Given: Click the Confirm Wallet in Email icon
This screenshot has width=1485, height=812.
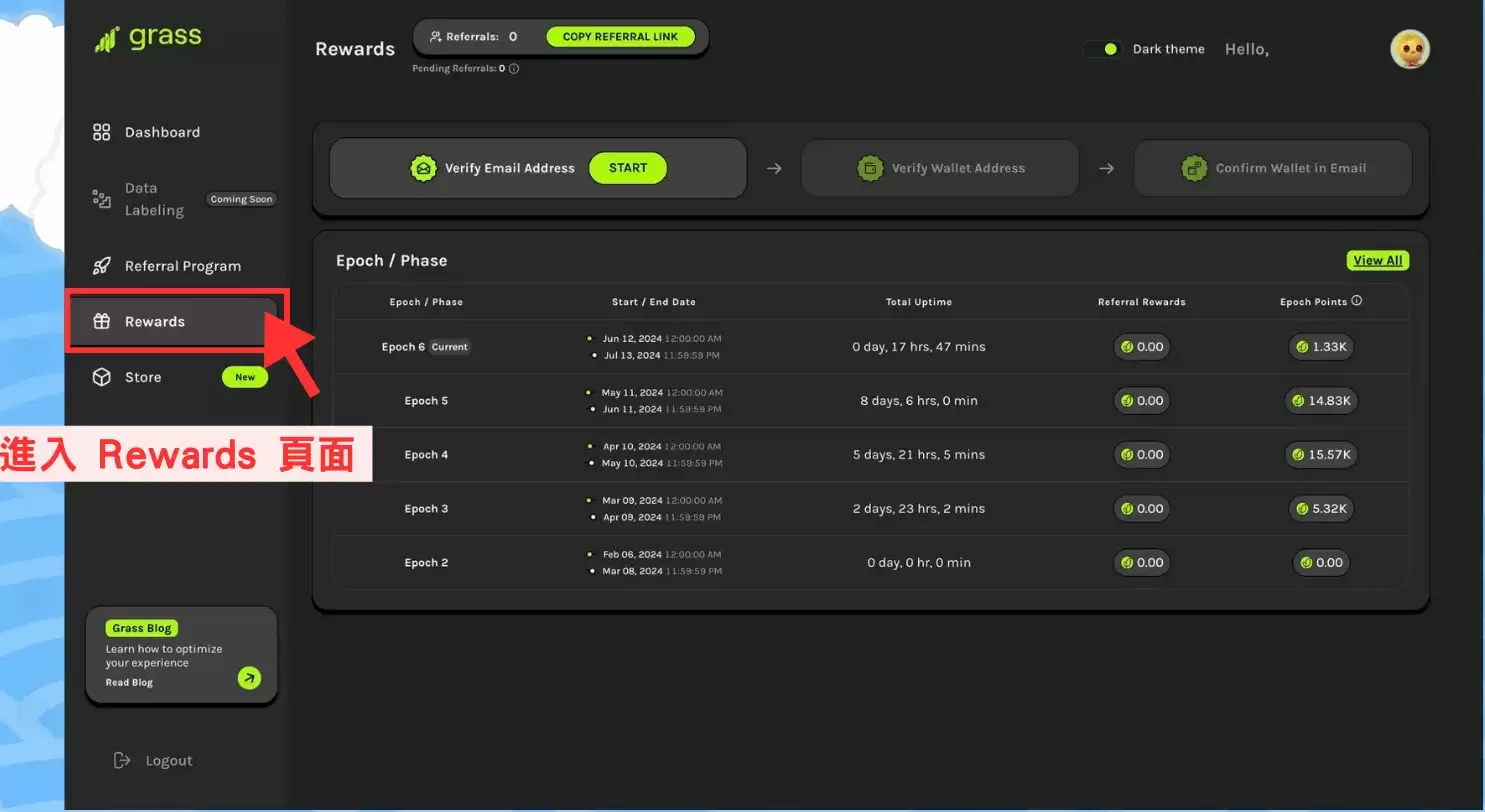Looking at the screenshot, I should (x=1194, y=168).
